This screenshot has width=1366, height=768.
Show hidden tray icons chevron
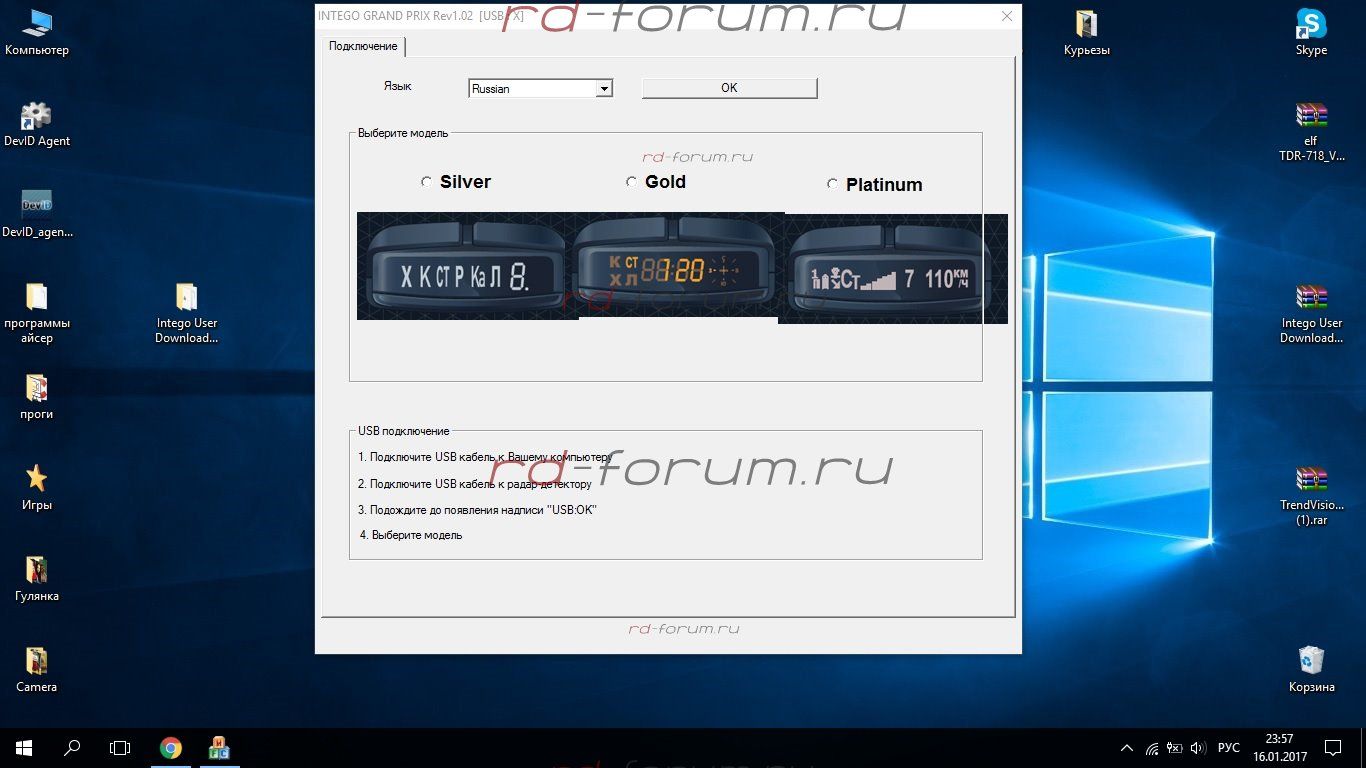(1127, 748)
